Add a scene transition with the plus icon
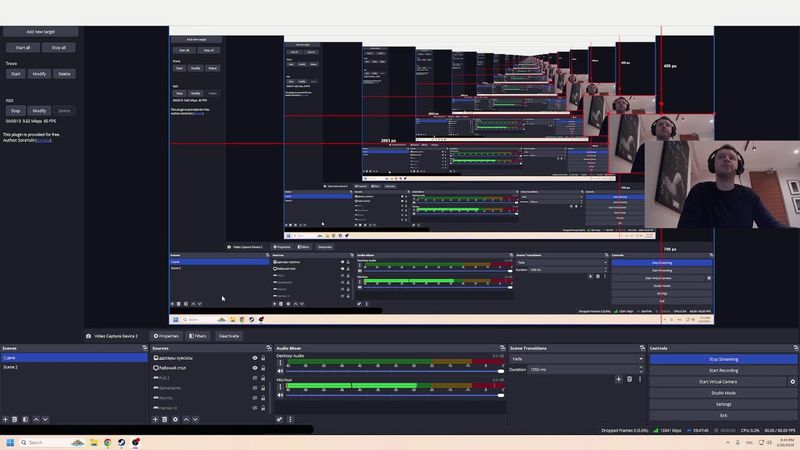 tap(618, 379)
